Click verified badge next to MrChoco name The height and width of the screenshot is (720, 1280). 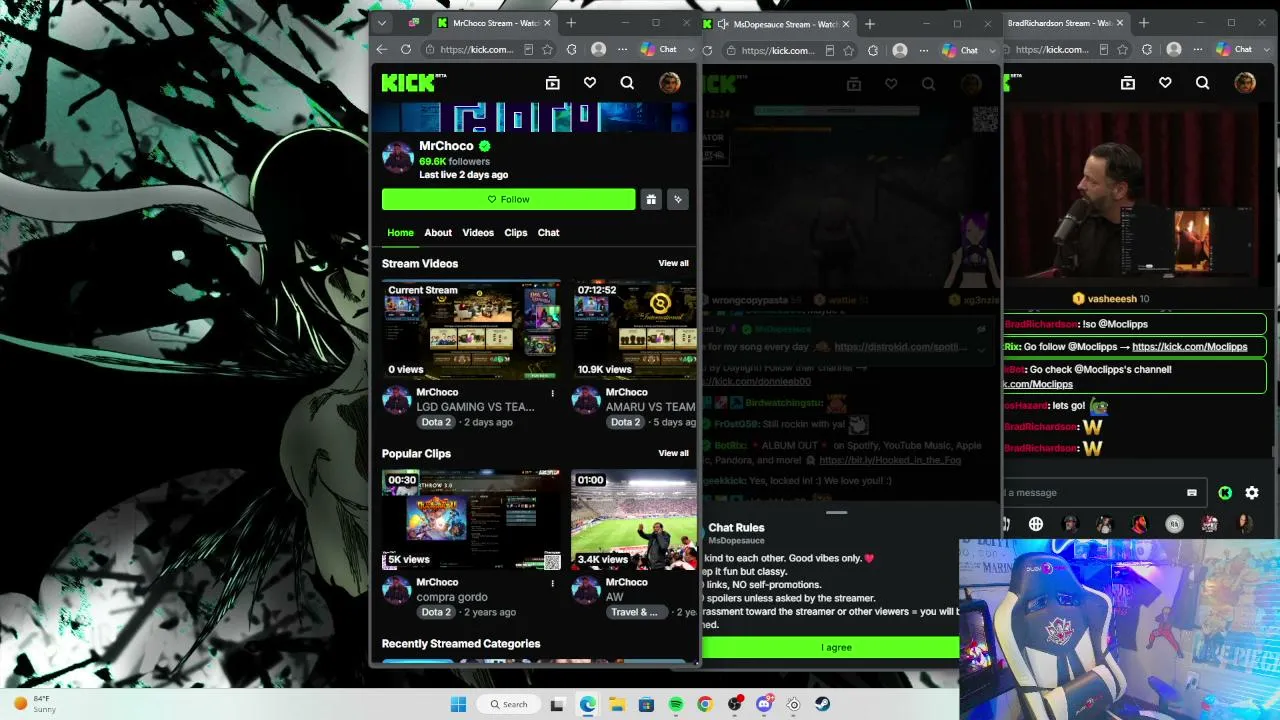[x=485, y=146]
